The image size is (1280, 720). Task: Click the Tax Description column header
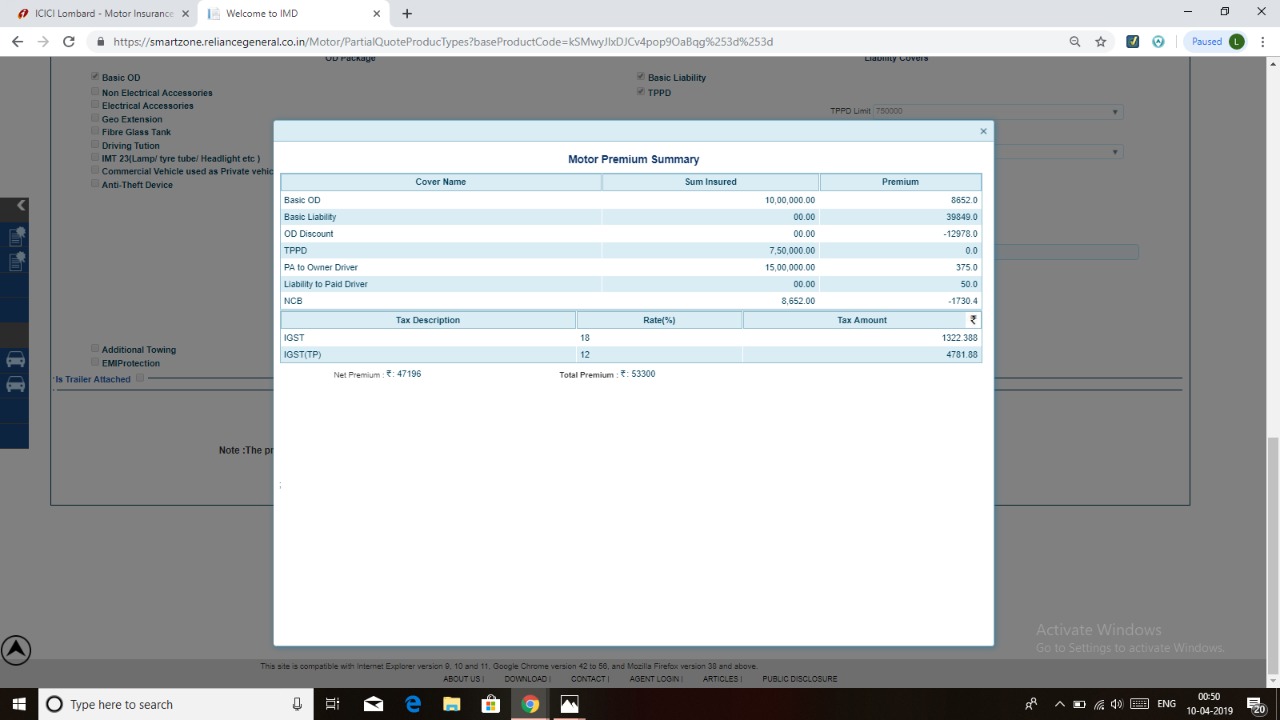point(428,320)
